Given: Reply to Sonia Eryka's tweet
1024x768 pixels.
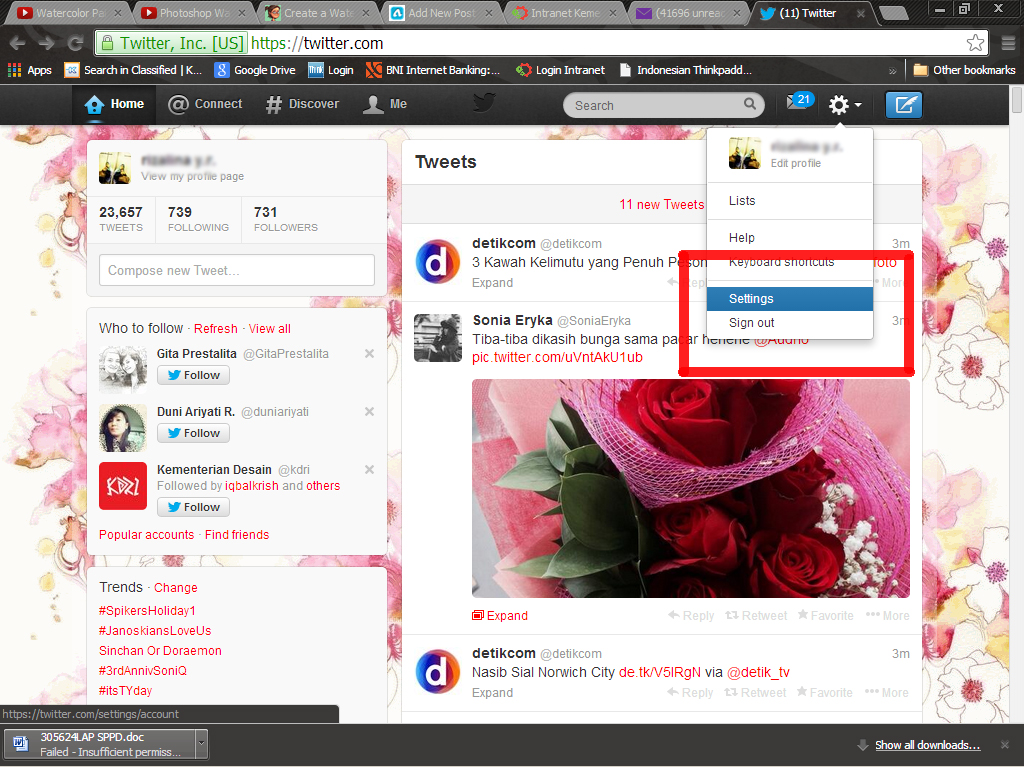Looking at the screenshot, I should coord(691,616).
